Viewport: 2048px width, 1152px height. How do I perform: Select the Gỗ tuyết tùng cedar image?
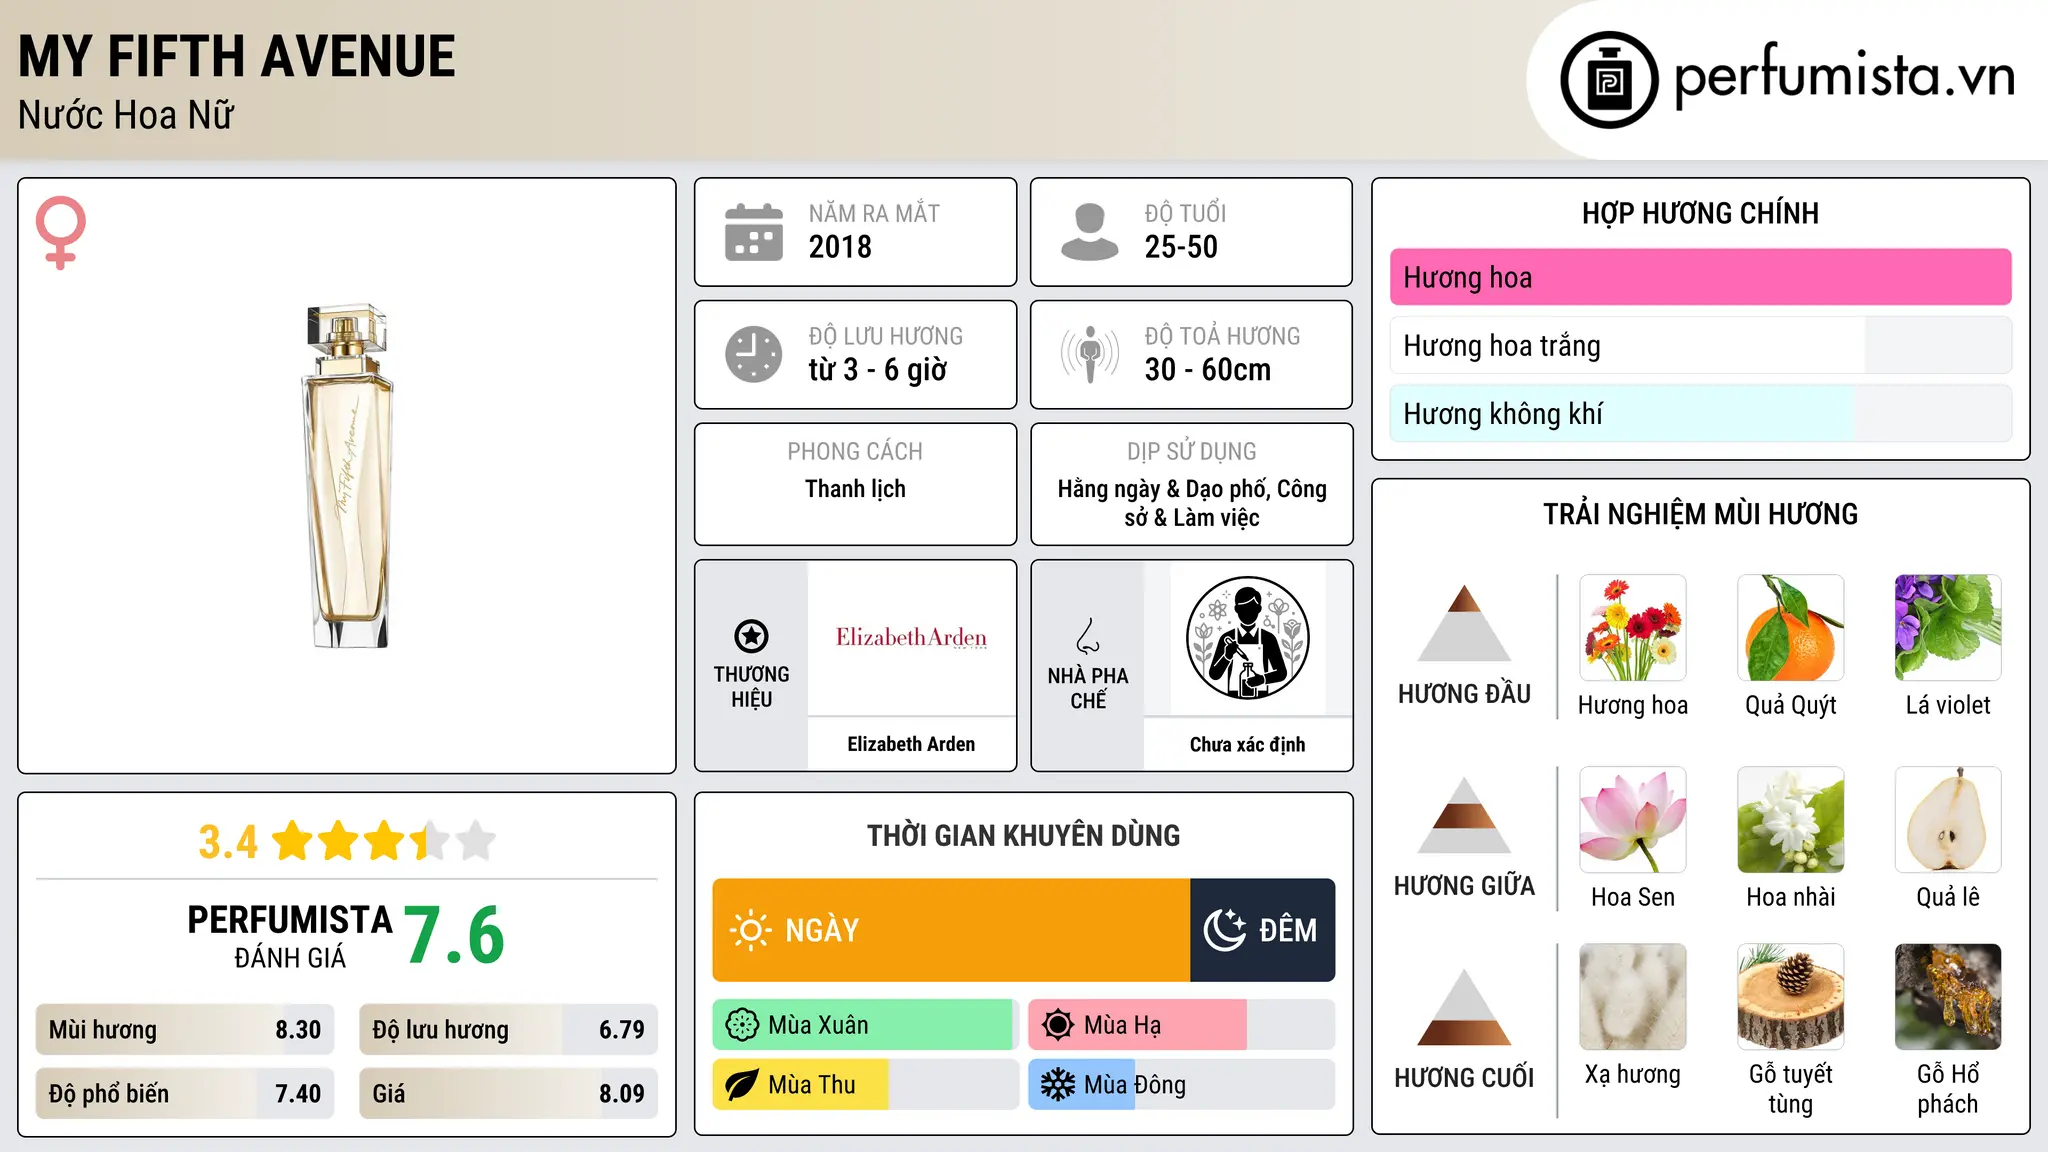coord(1791,997)
